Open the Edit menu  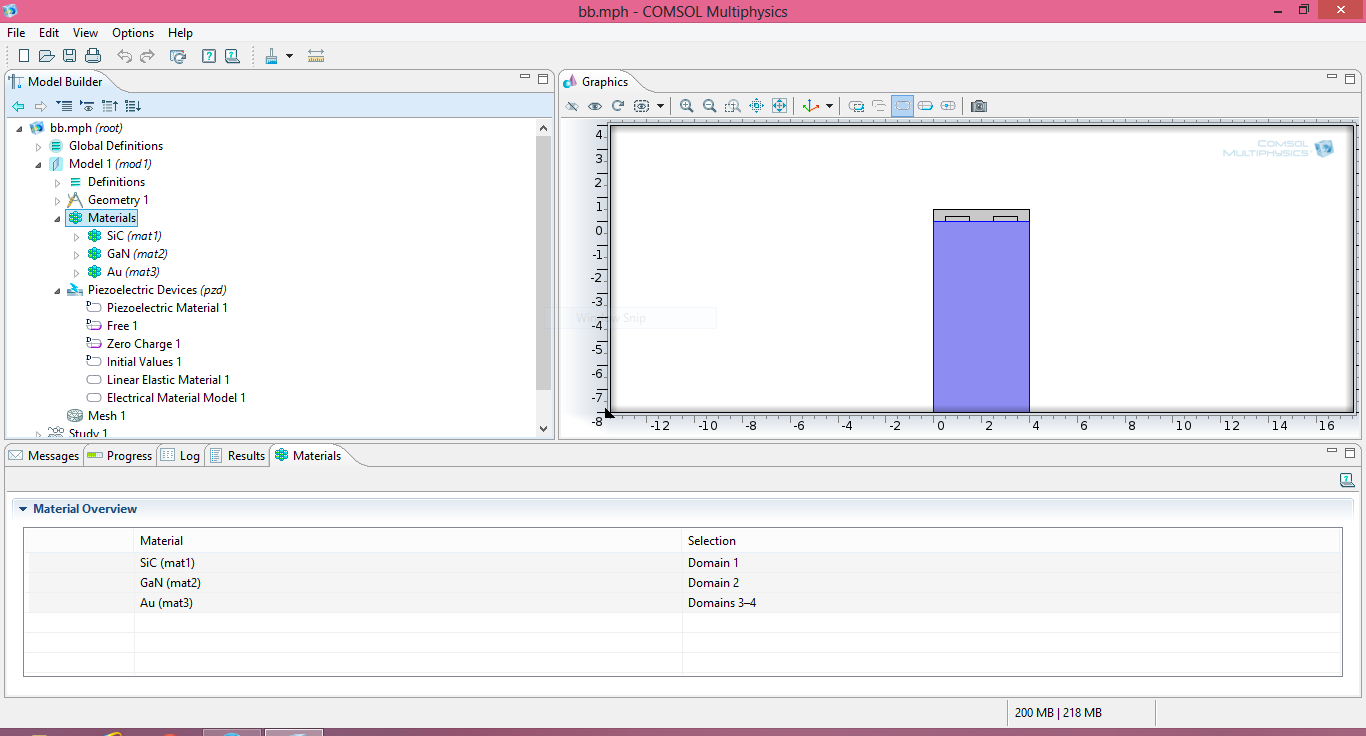[x=49, y=33]
